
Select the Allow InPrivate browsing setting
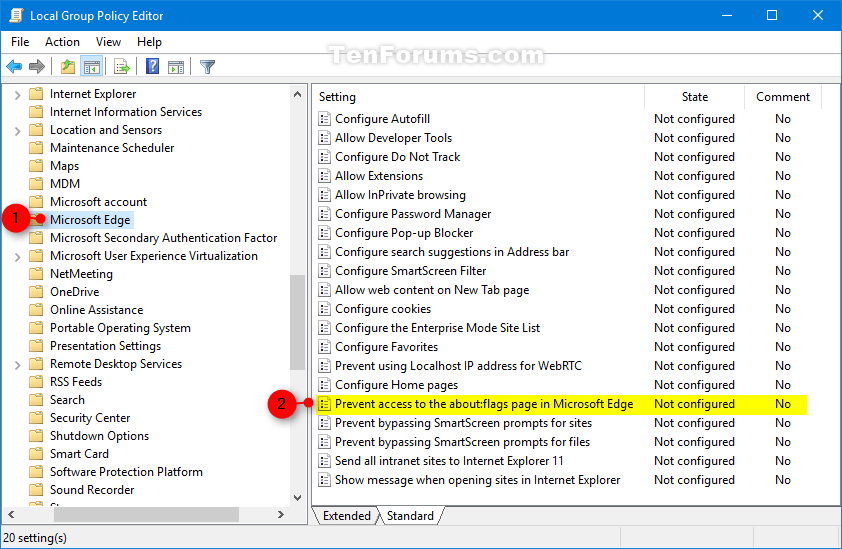[x=400, y=195]
